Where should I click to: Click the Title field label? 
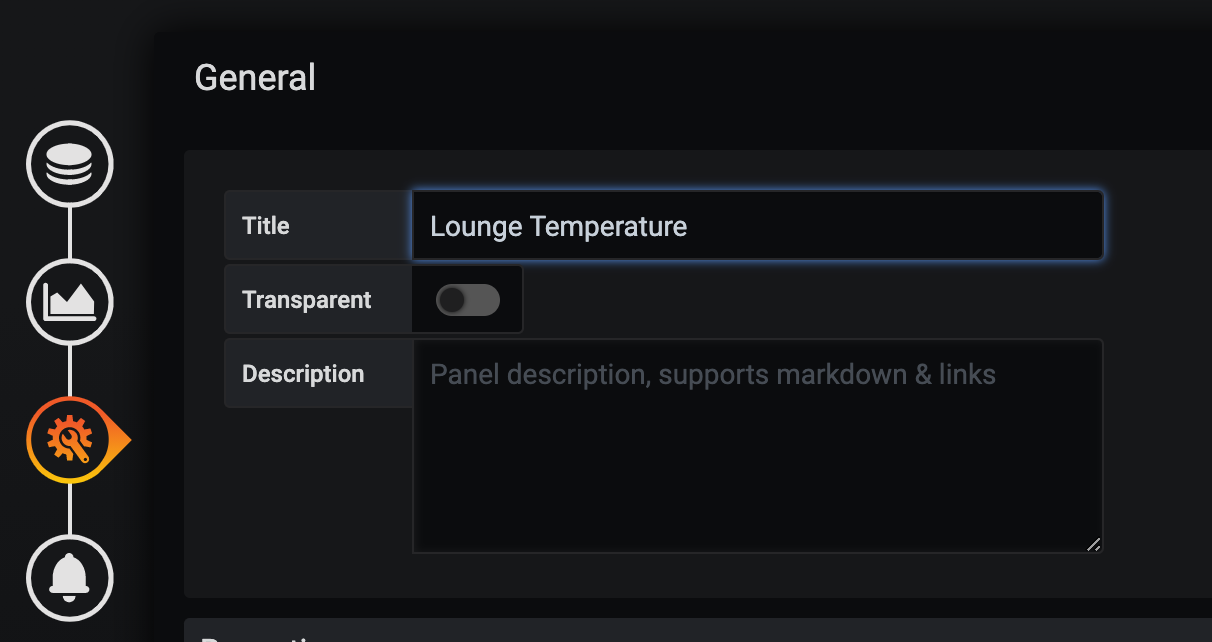(266, 226)
